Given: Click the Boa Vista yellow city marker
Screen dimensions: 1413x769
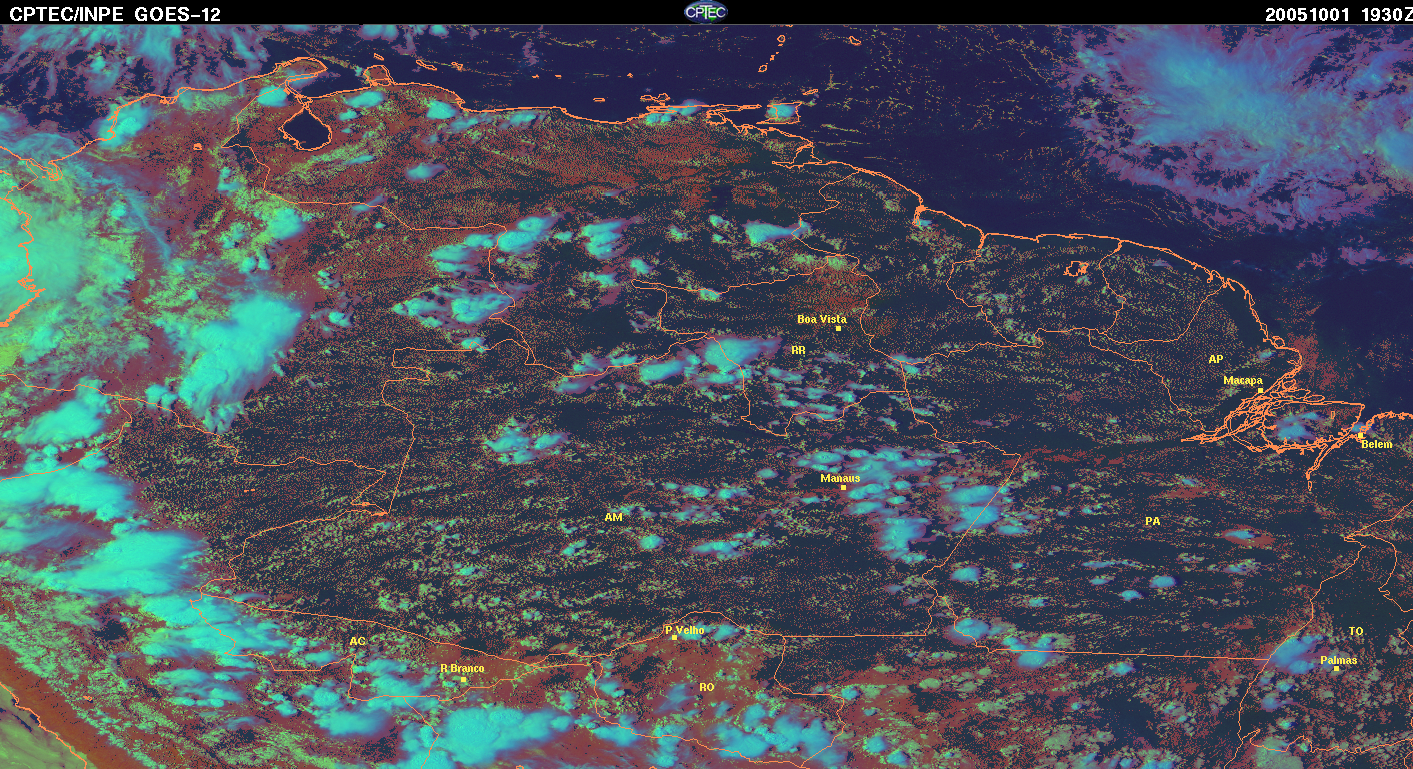Looking at the screenshot, I should [x=838, y=328].
